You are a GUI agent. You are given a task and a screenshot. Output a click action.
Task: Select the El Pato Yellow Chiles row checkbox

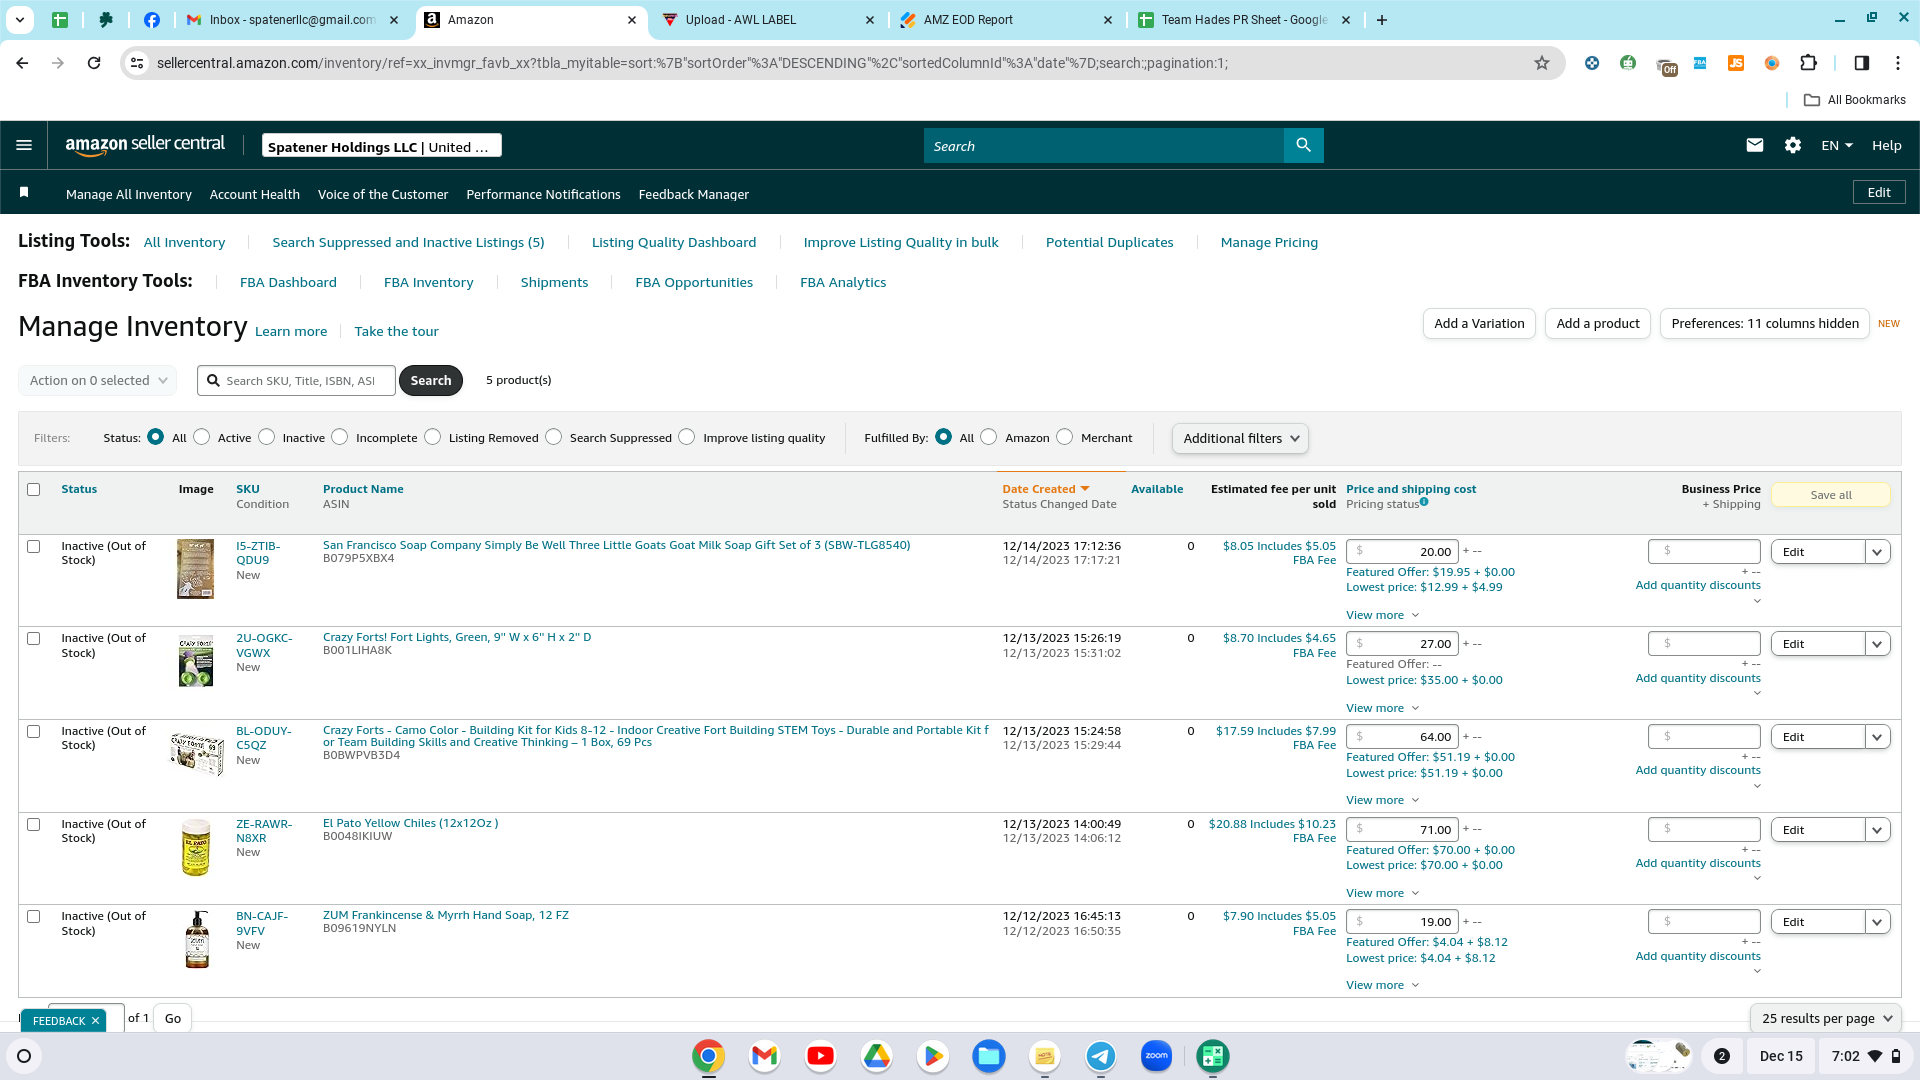tap(34, 825)
